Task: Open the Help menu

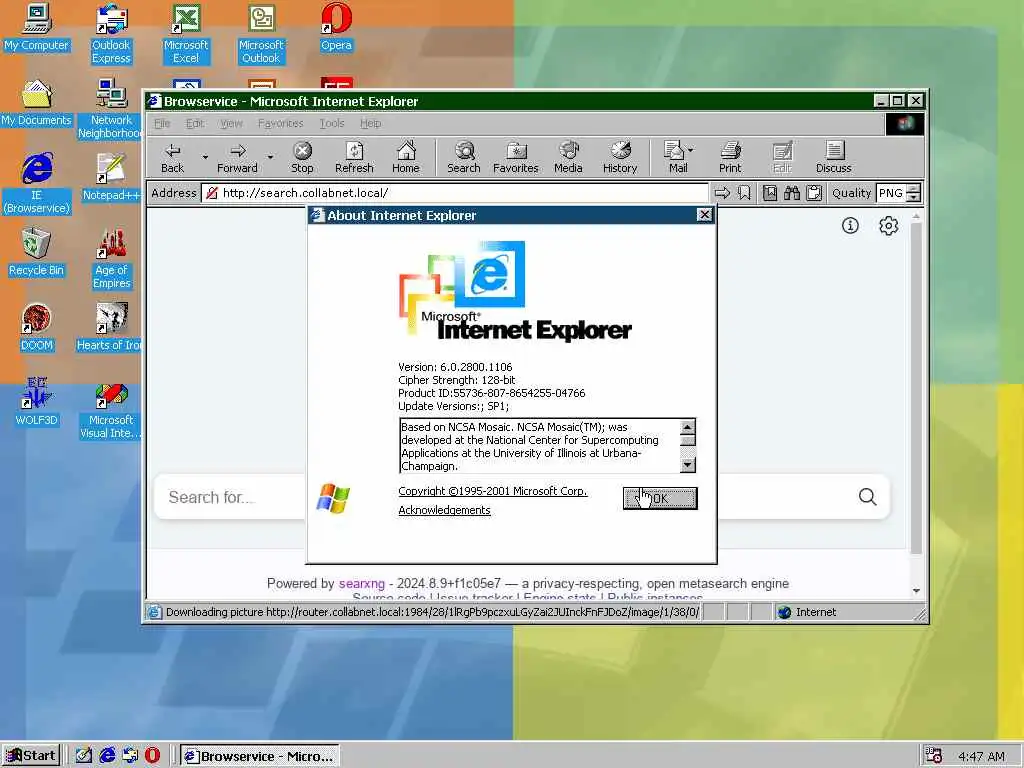Action: [x=370, y=123]
